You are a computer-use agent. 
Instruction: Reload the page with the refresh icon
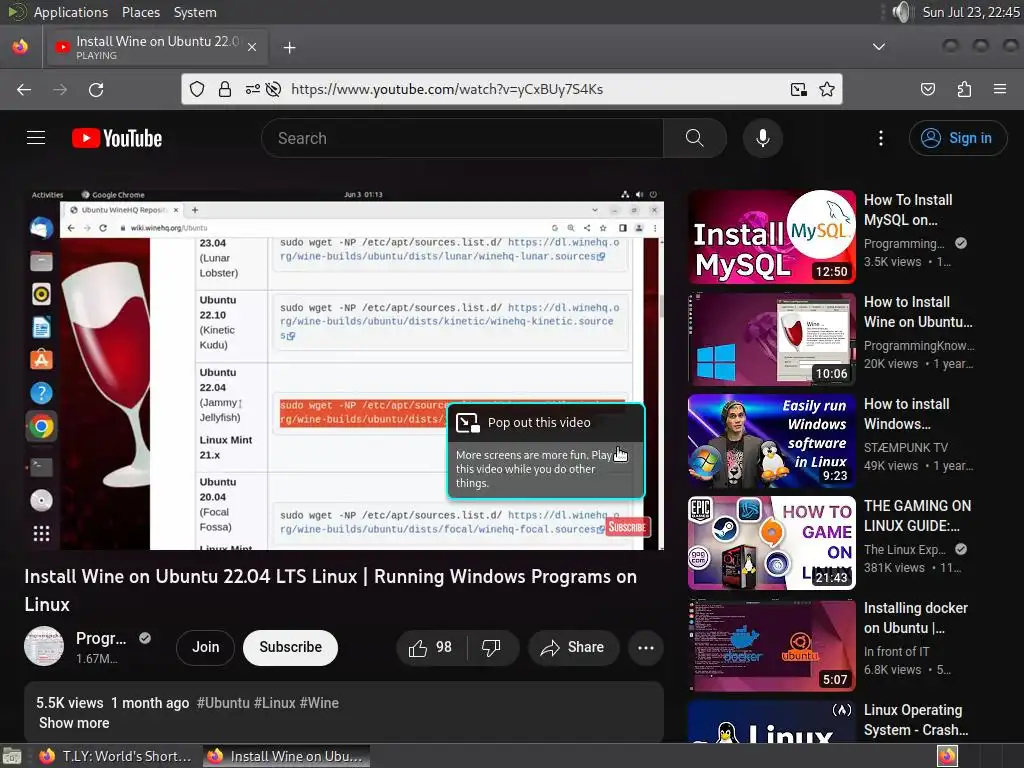click(96, 89)
